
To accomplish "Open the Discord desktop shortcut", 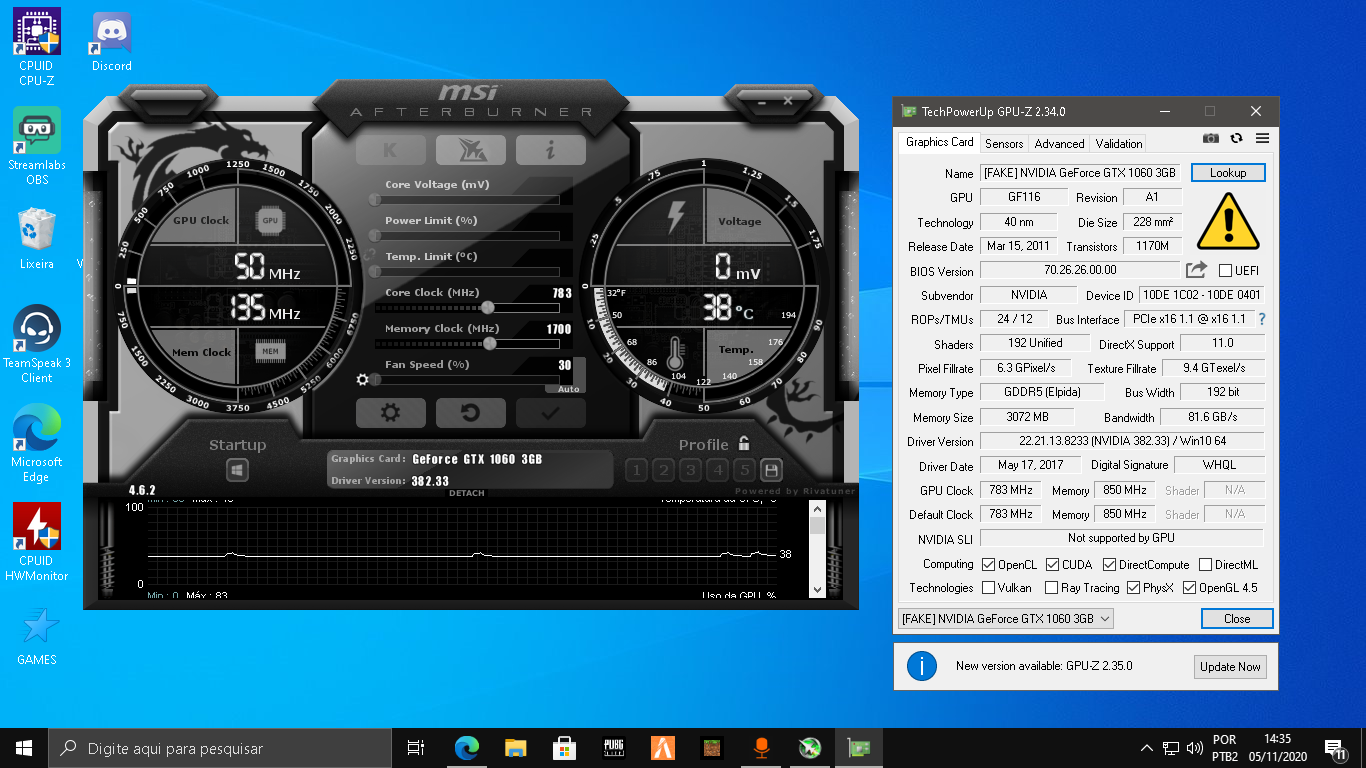I will tap(112, 42).
